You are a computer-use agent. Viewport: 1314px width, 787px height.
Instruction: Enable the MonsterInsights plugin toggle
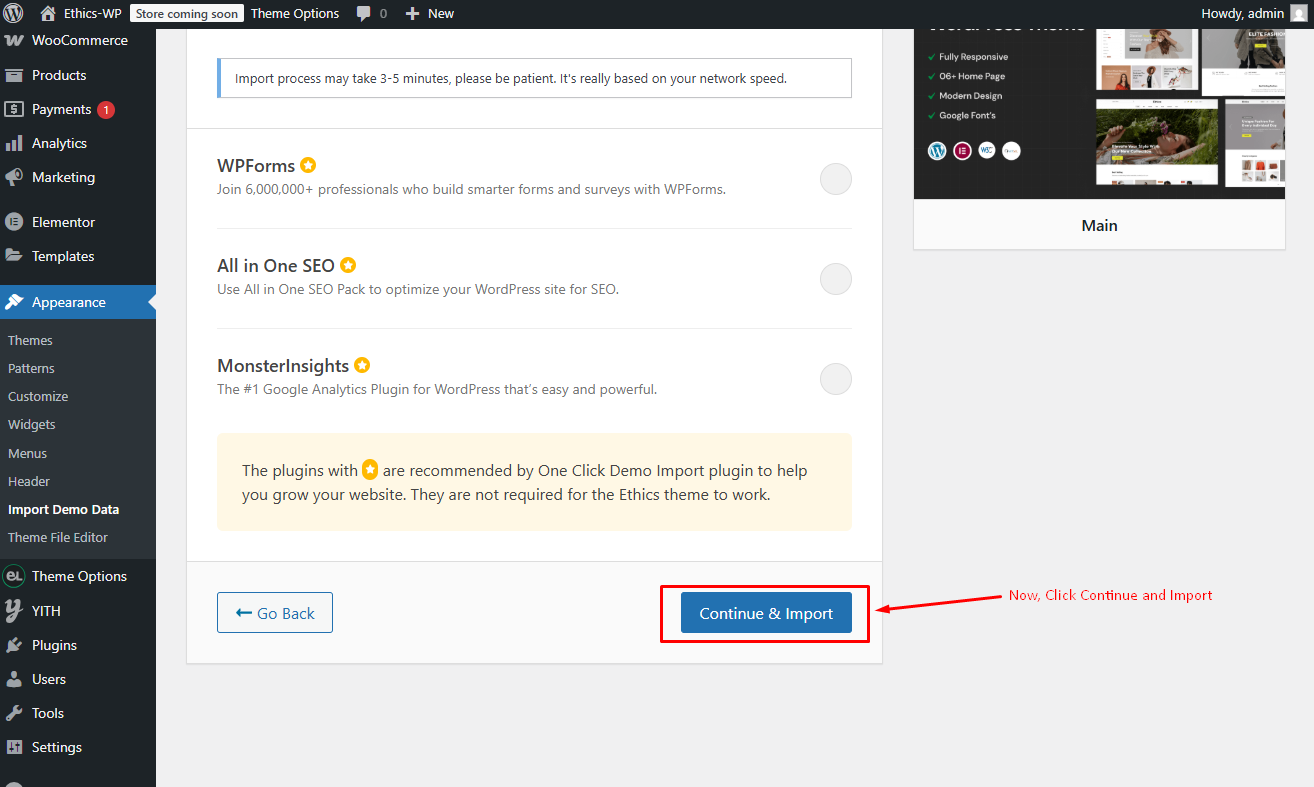pos(836,380)
